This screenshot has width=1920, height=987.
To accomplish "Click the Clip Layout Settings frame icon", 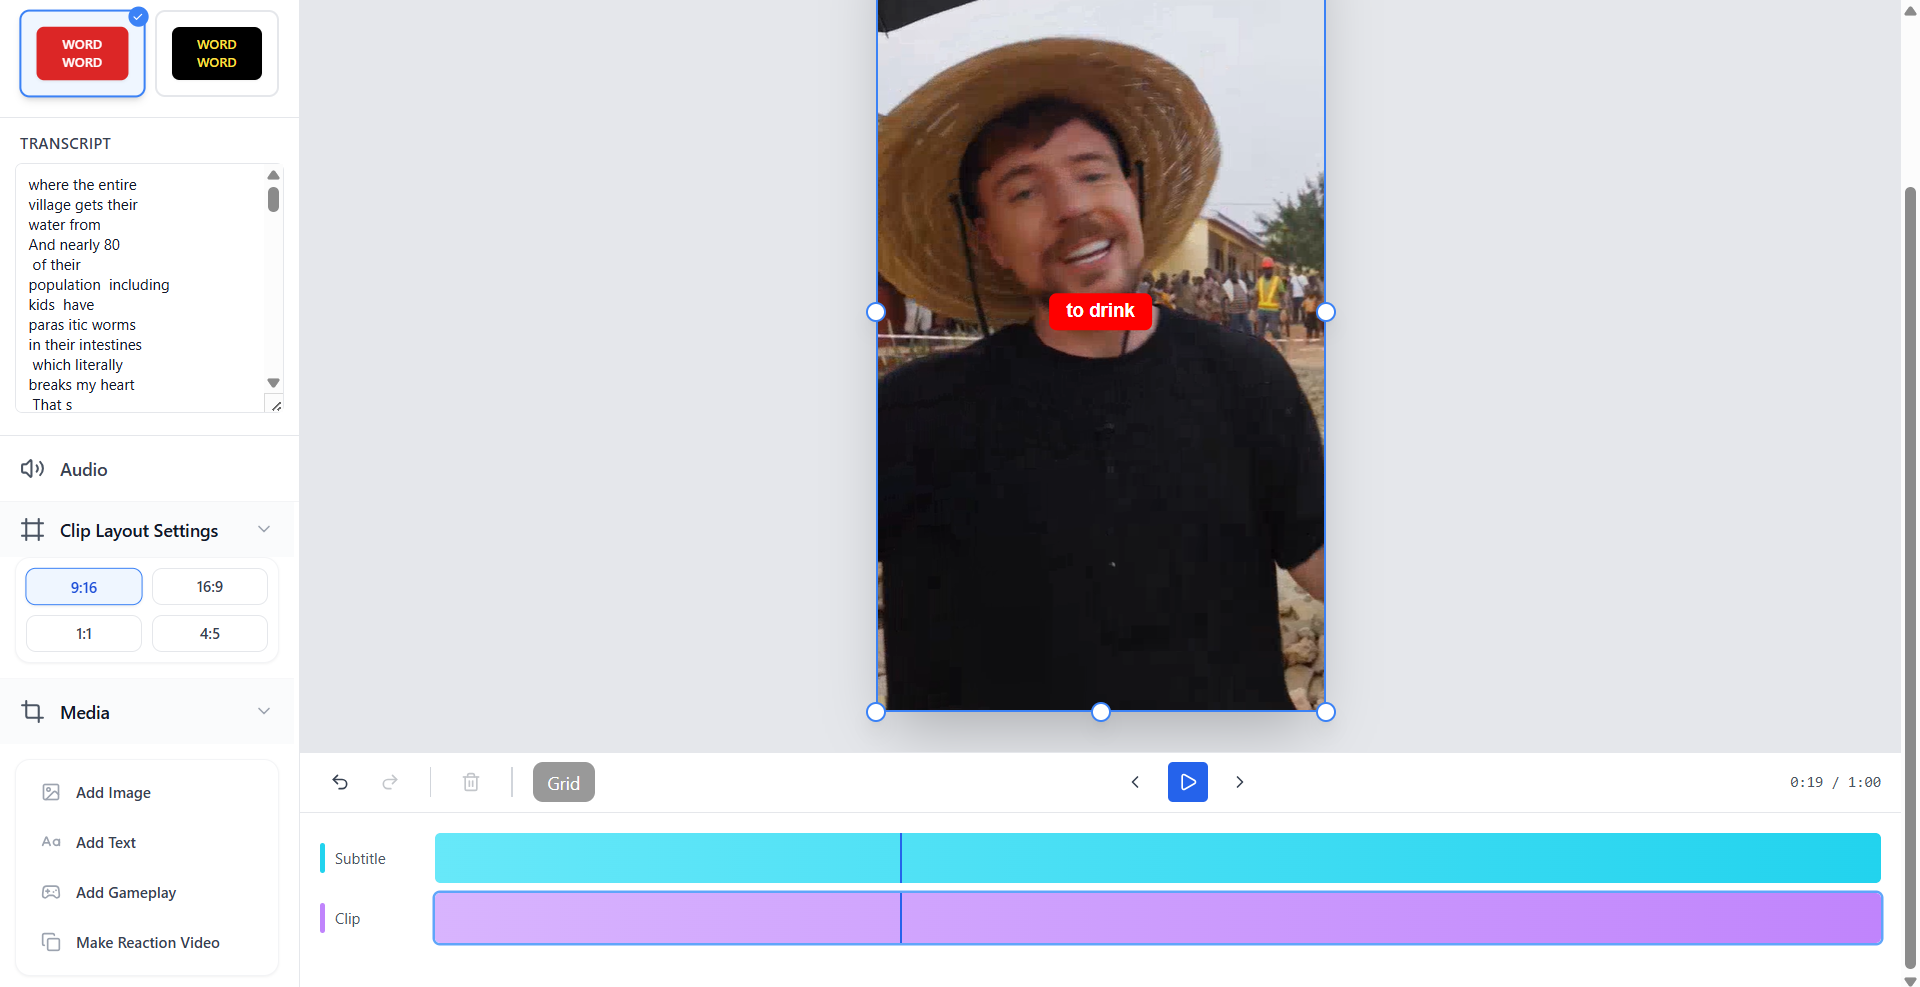I will pyautogui.click(x=32, y=530).
